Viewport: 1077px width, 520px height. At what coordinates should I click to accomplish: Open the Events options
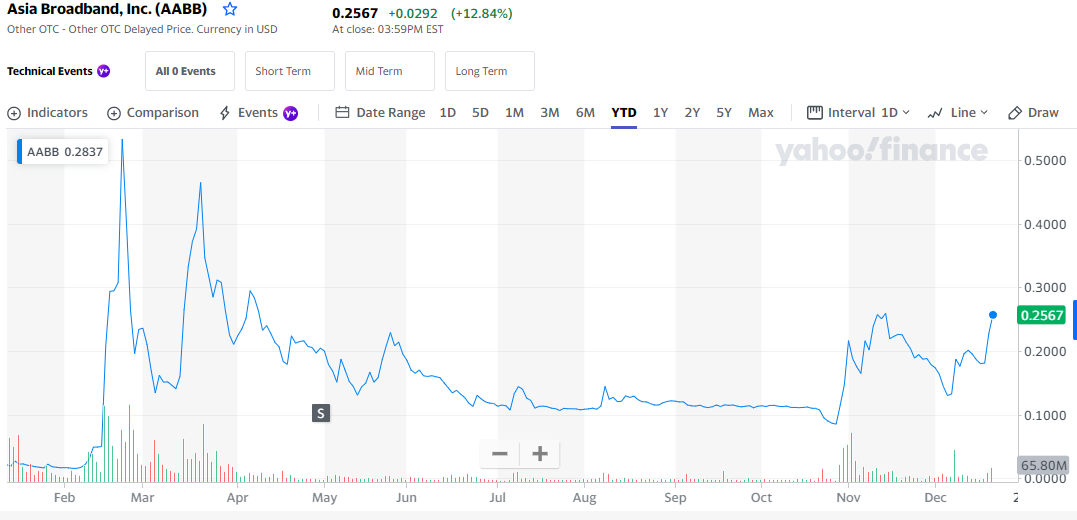click(x=258, y=113)
